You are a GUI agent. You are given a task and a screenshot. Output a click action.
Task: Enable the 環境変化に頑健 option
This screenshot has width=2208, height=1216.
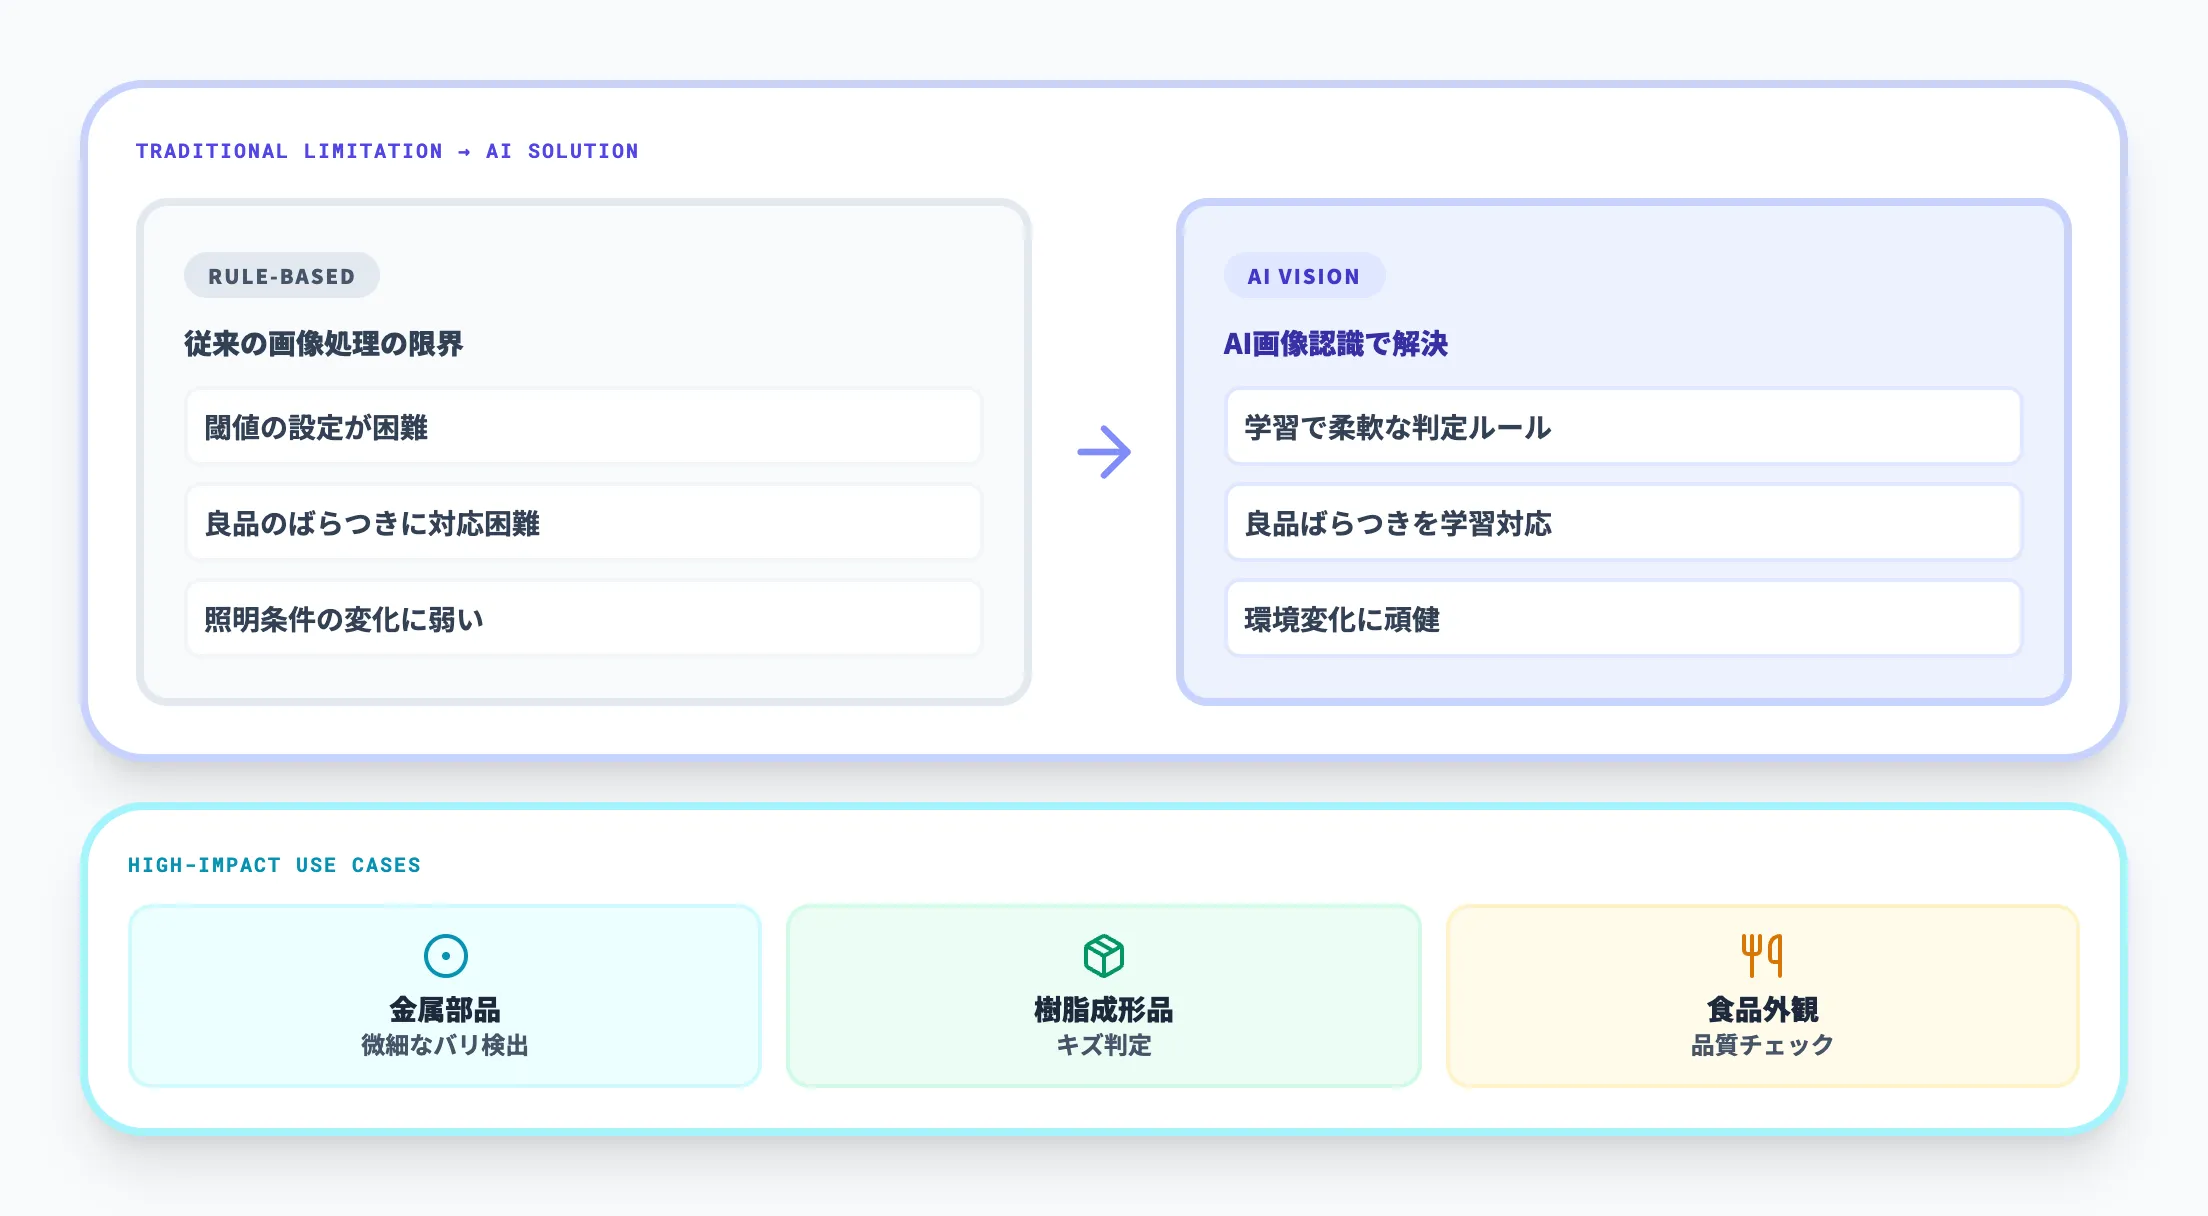pyautogui.click(x=1624, y=619)
